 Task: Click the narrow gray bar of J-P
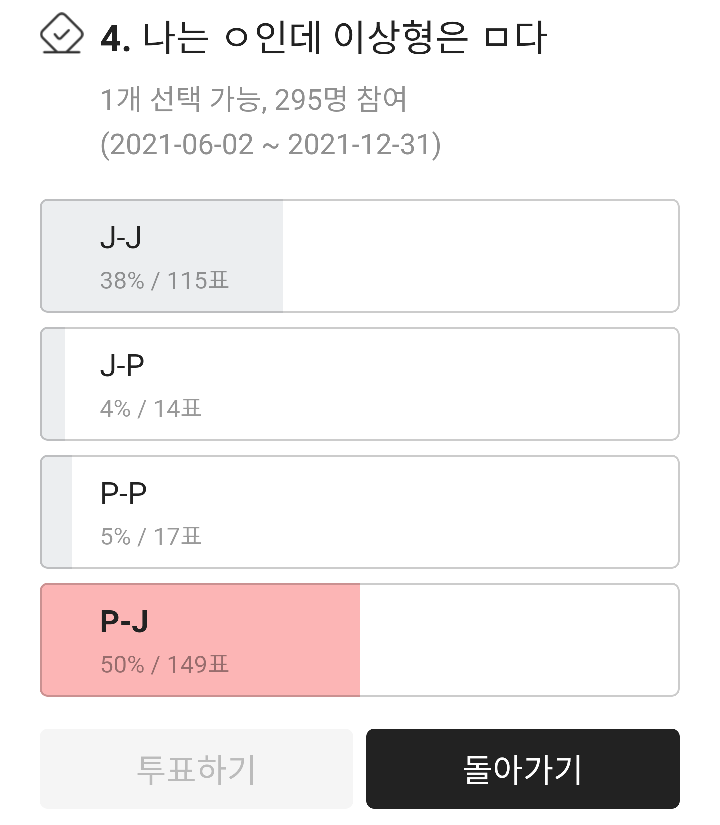(54, 384)
